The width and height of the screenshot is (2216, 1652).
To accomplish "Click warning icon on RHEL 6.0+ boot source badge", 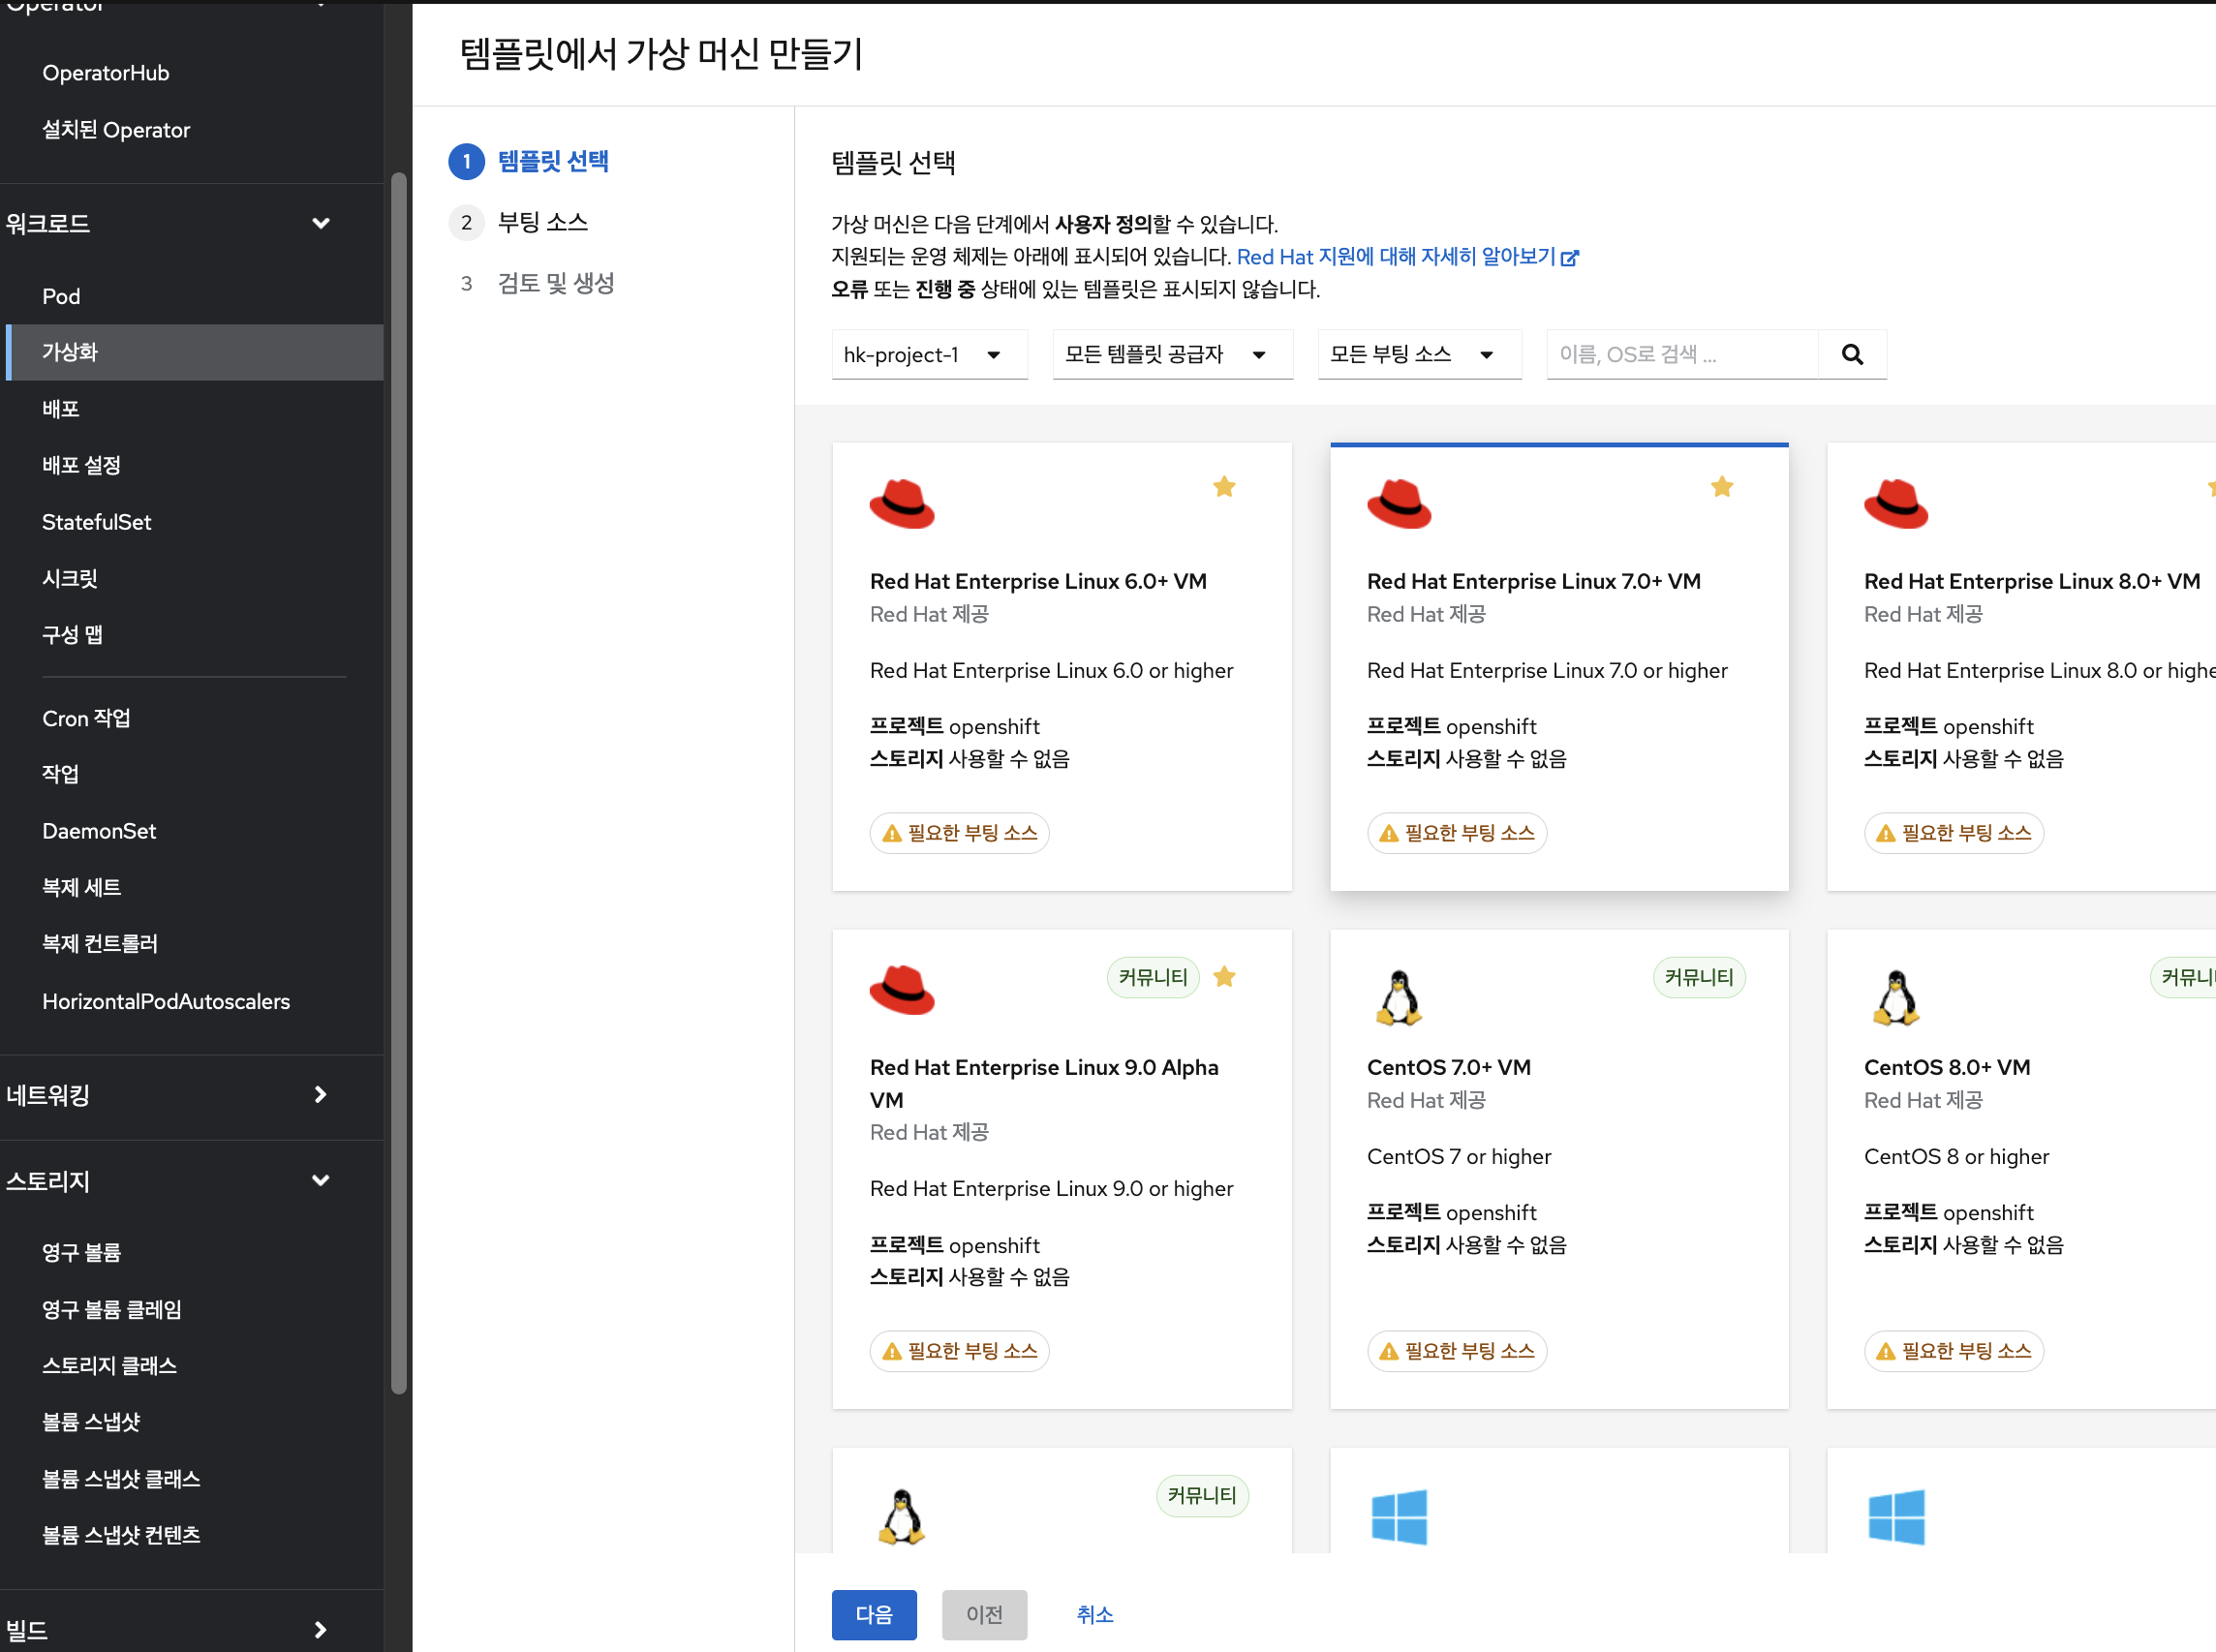I will [x=892, y=834].
